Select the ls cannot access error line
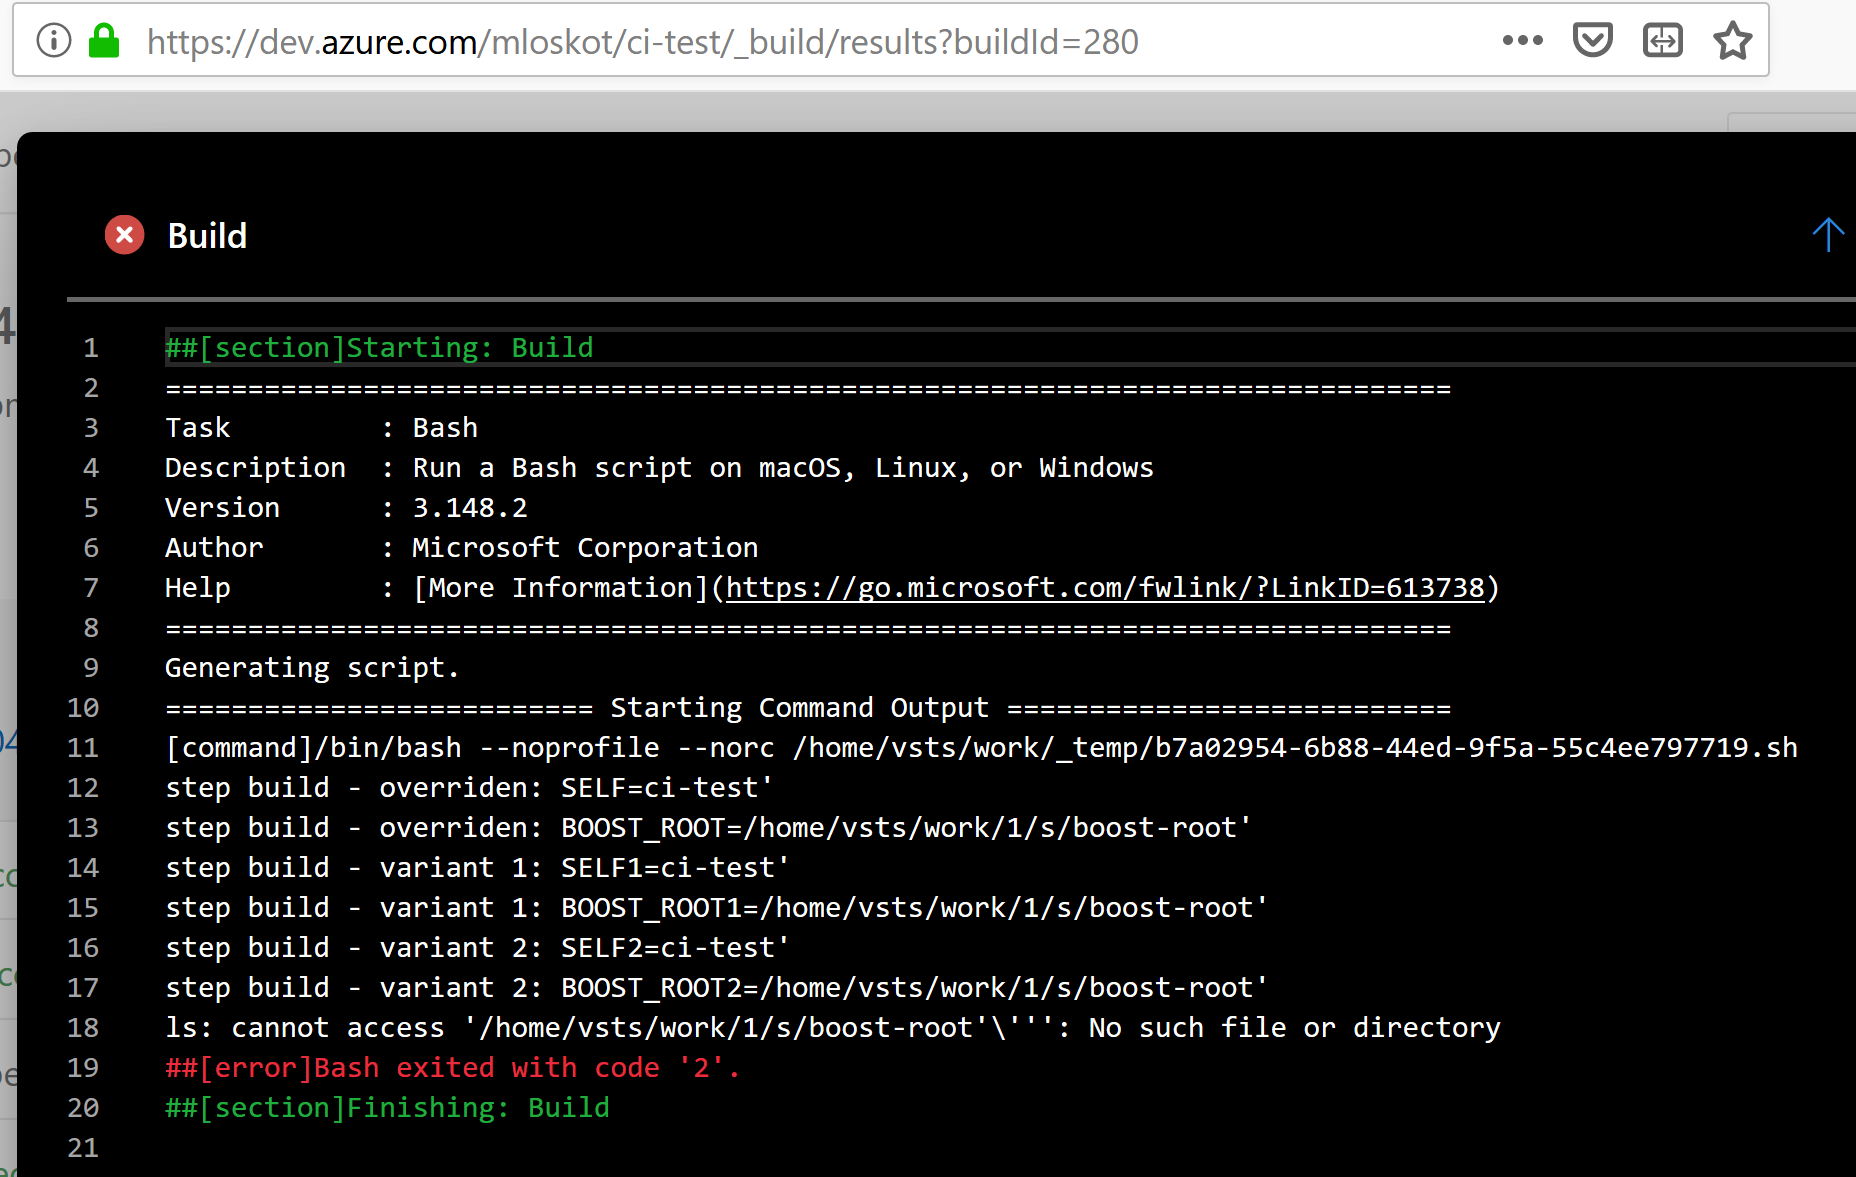 click(832, 1027)
